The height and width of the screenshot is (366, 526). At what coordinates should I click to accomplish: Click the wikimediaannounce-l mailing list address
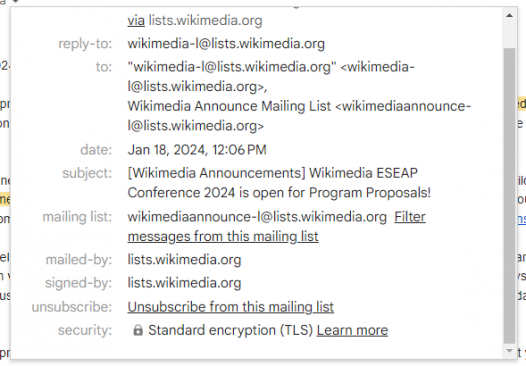coord(257,217)
